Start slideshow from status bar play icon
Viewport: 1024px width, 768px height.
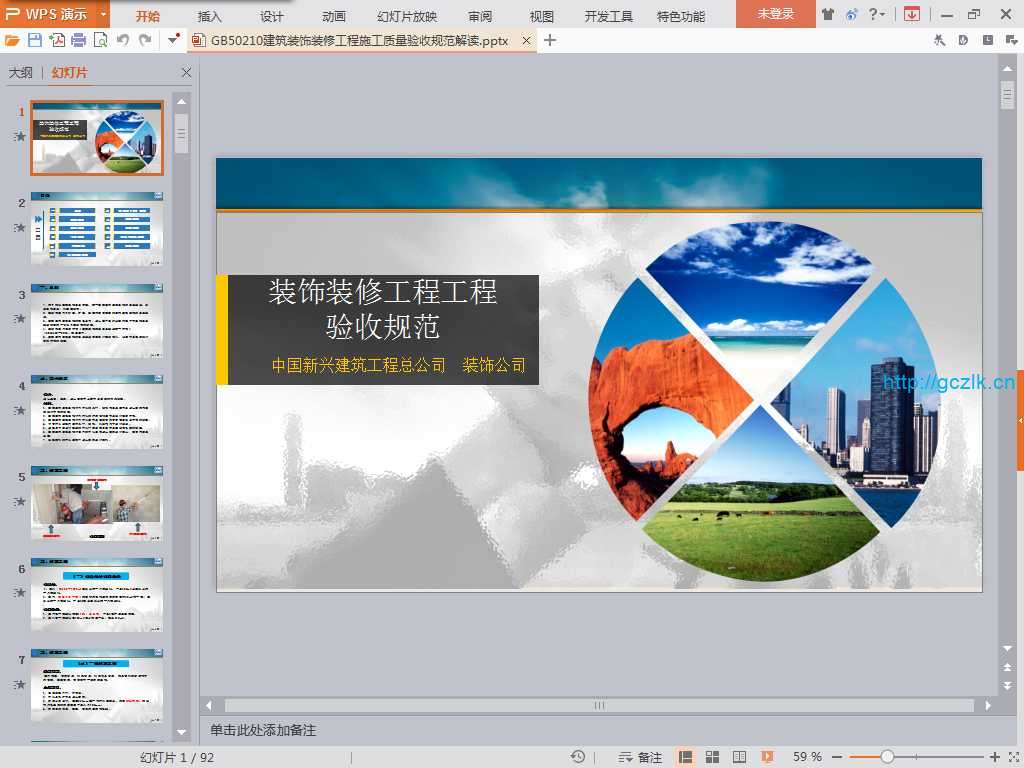(x=767, y=757)
